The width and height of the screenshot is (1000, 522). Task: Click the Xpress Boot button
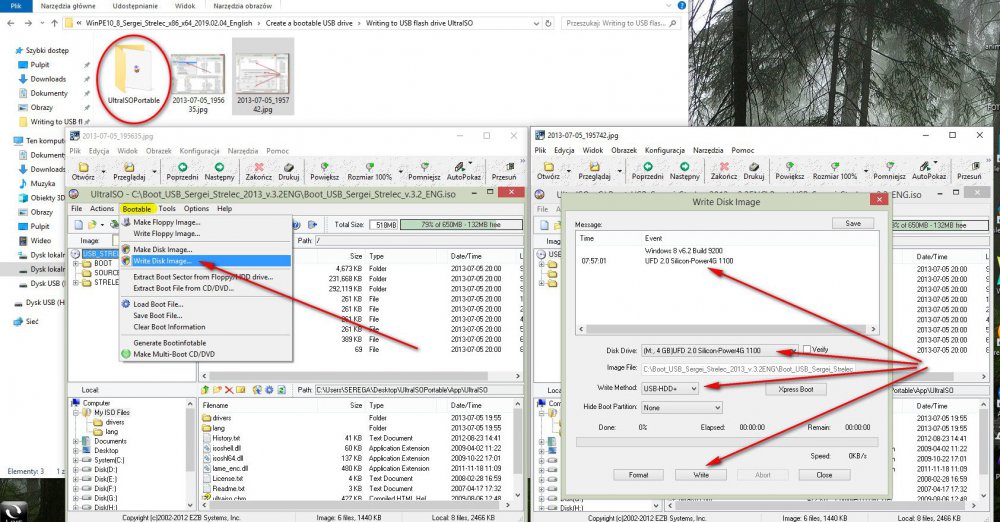(x=798, y=388)
